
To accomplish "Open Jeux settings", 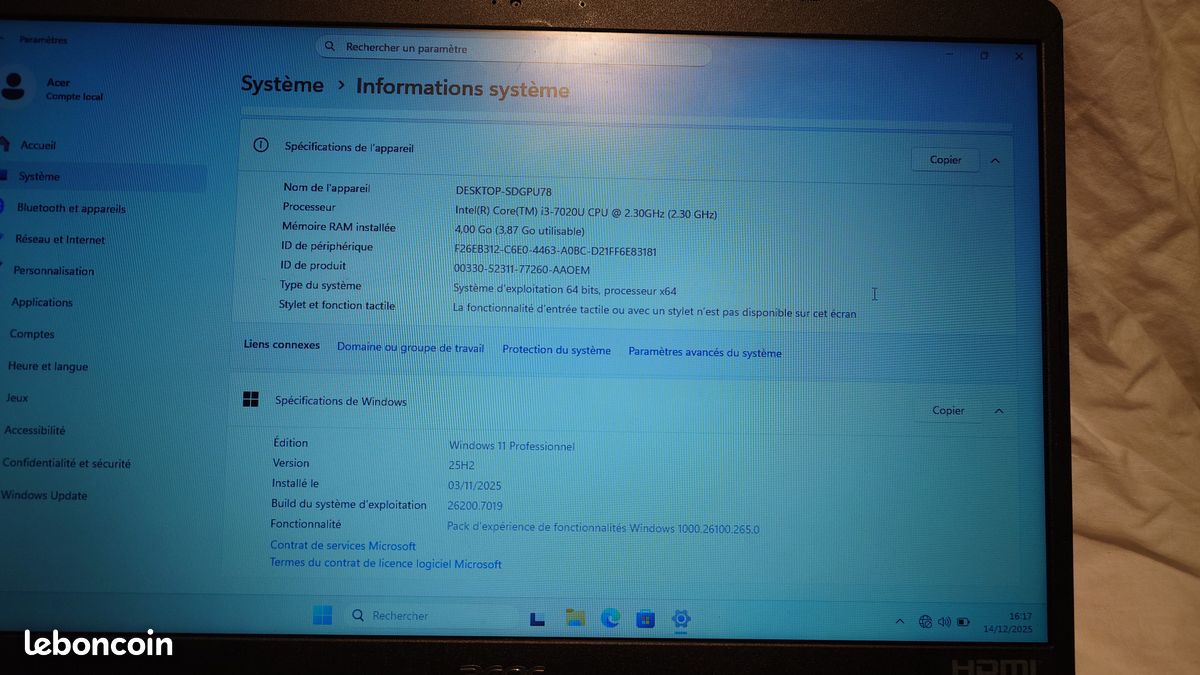I will click(x=17, y=398).
